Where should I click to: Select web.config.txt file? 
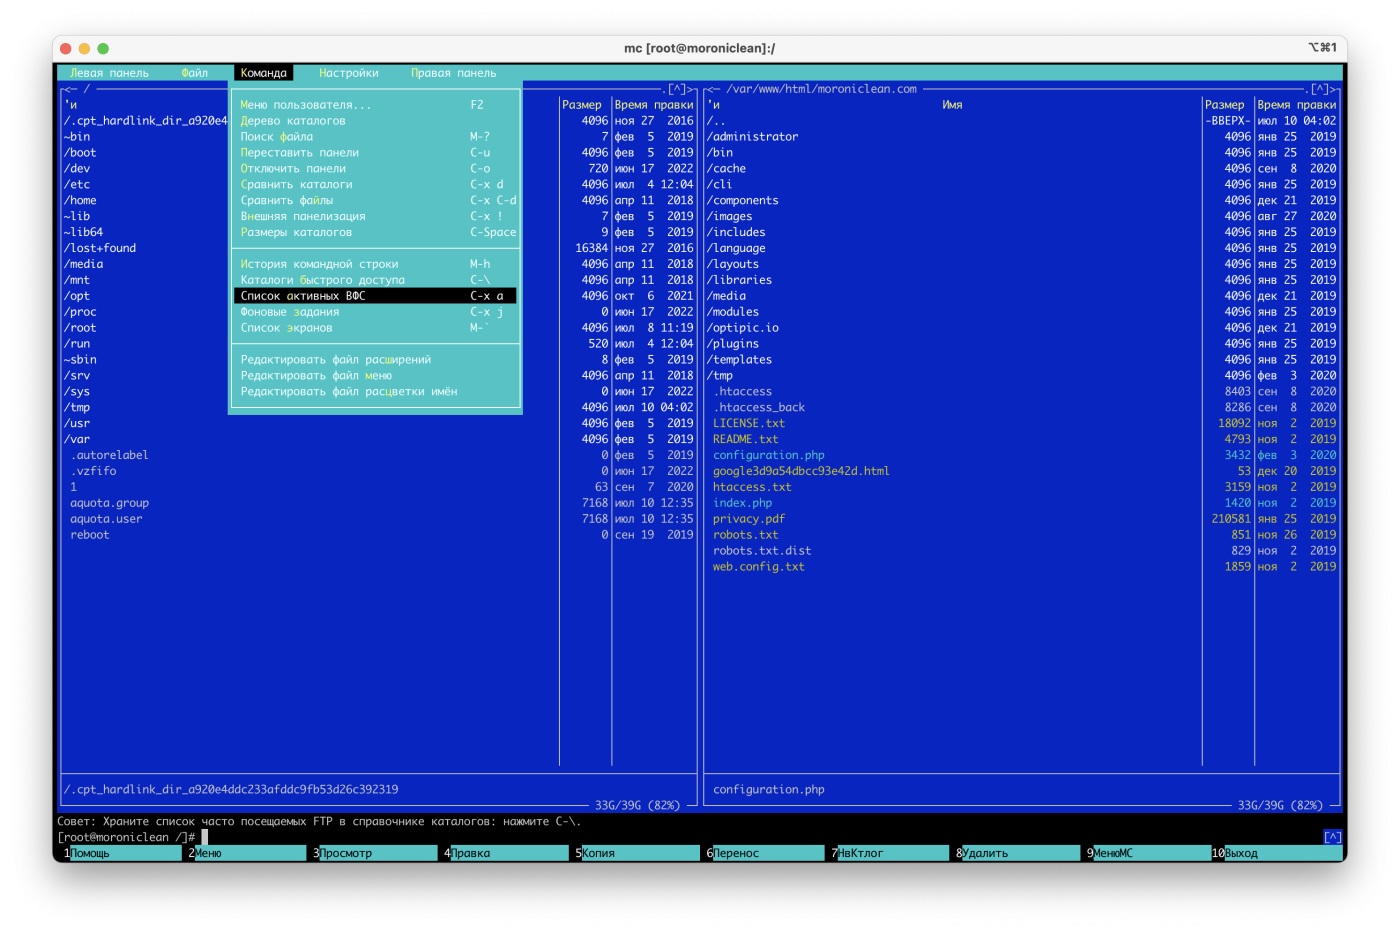pos(1022,567)
